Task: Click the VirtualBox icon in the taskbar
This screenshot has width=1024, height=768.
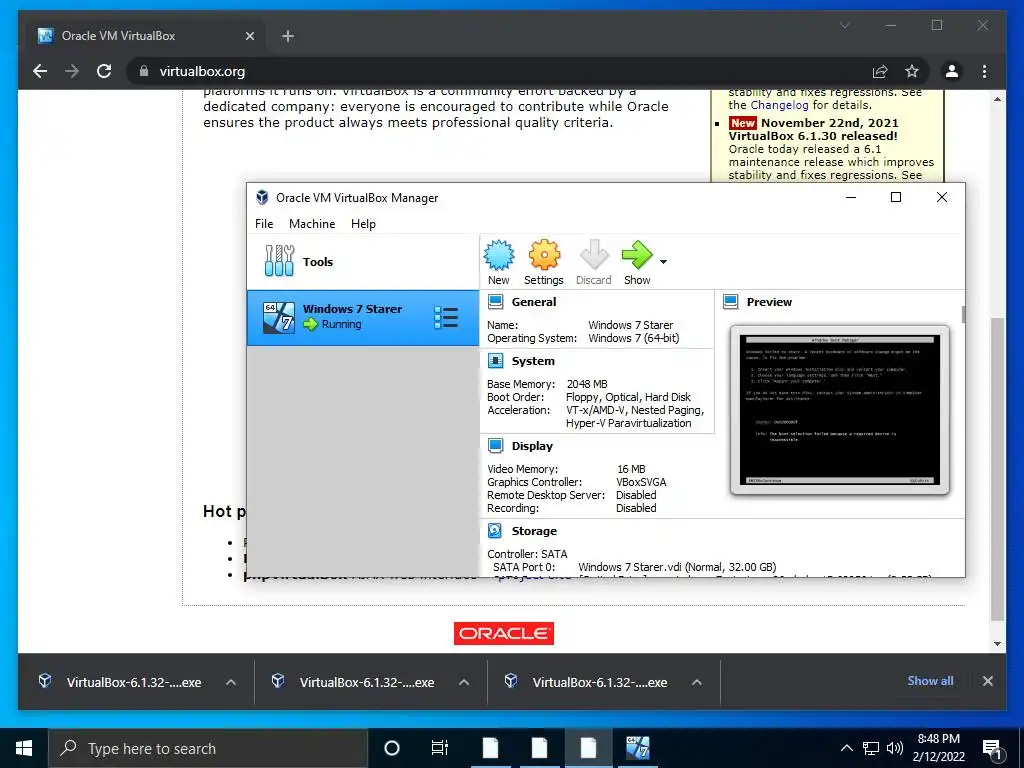Action: [637, 748]
